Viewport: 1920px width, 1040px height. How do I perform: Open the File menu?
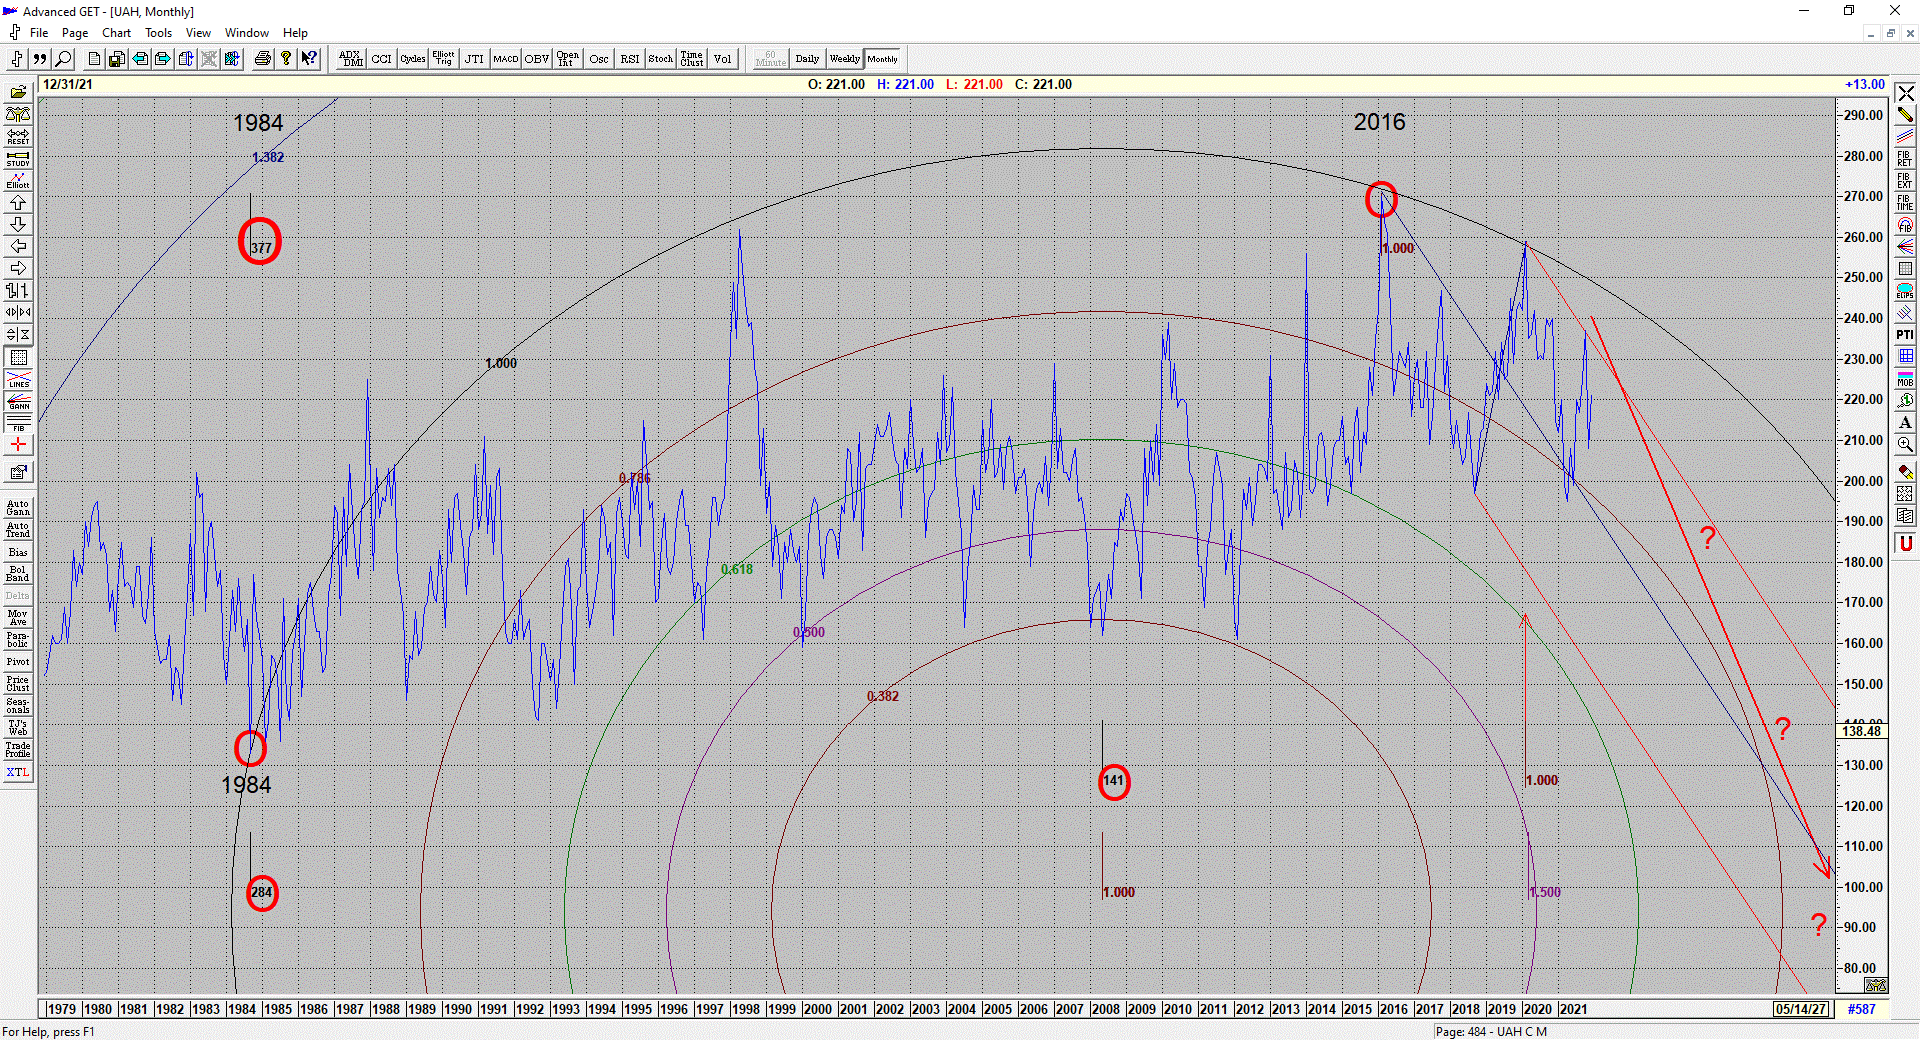[x=39, y=33]
